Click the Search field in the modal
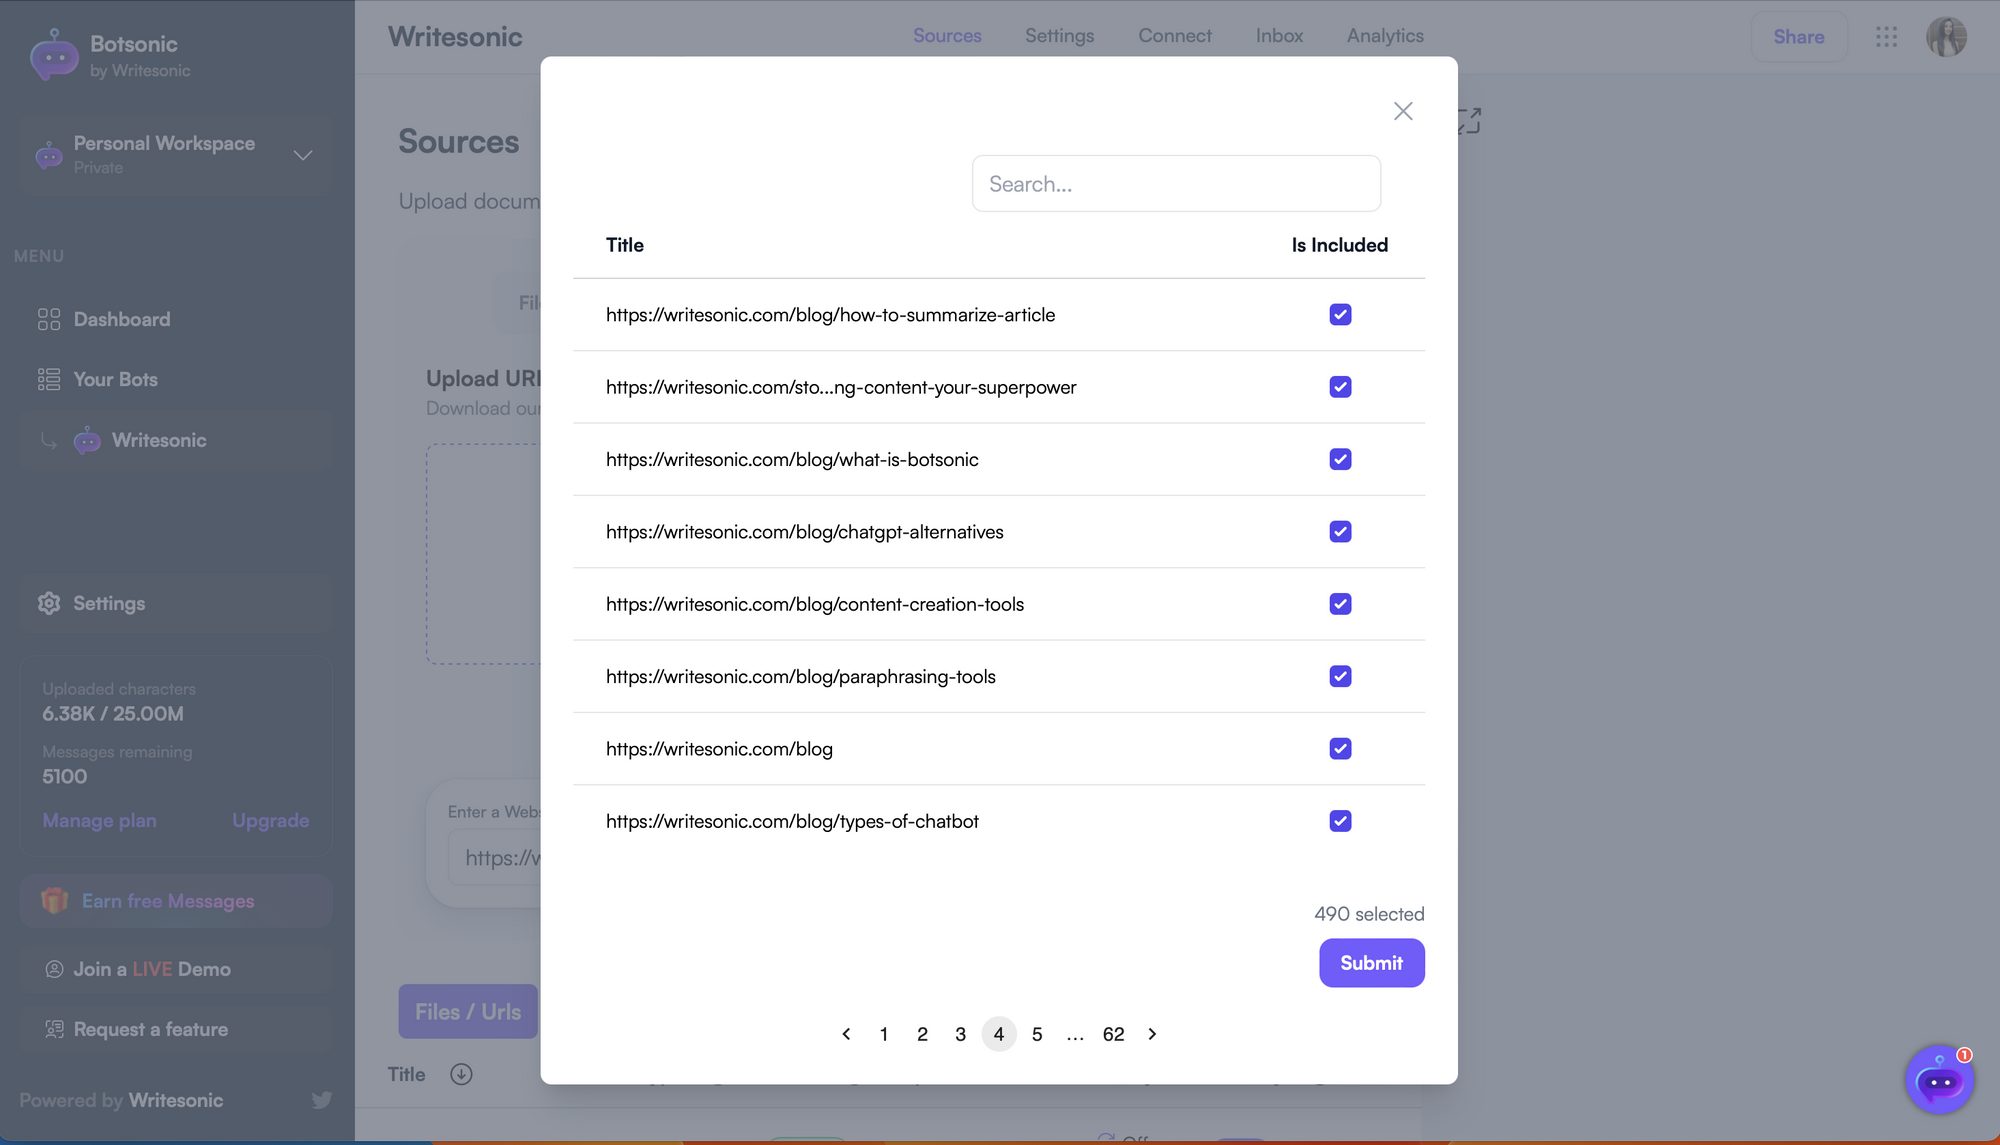Screen dimensions: 2000x1145 (x=1176, y=183)
